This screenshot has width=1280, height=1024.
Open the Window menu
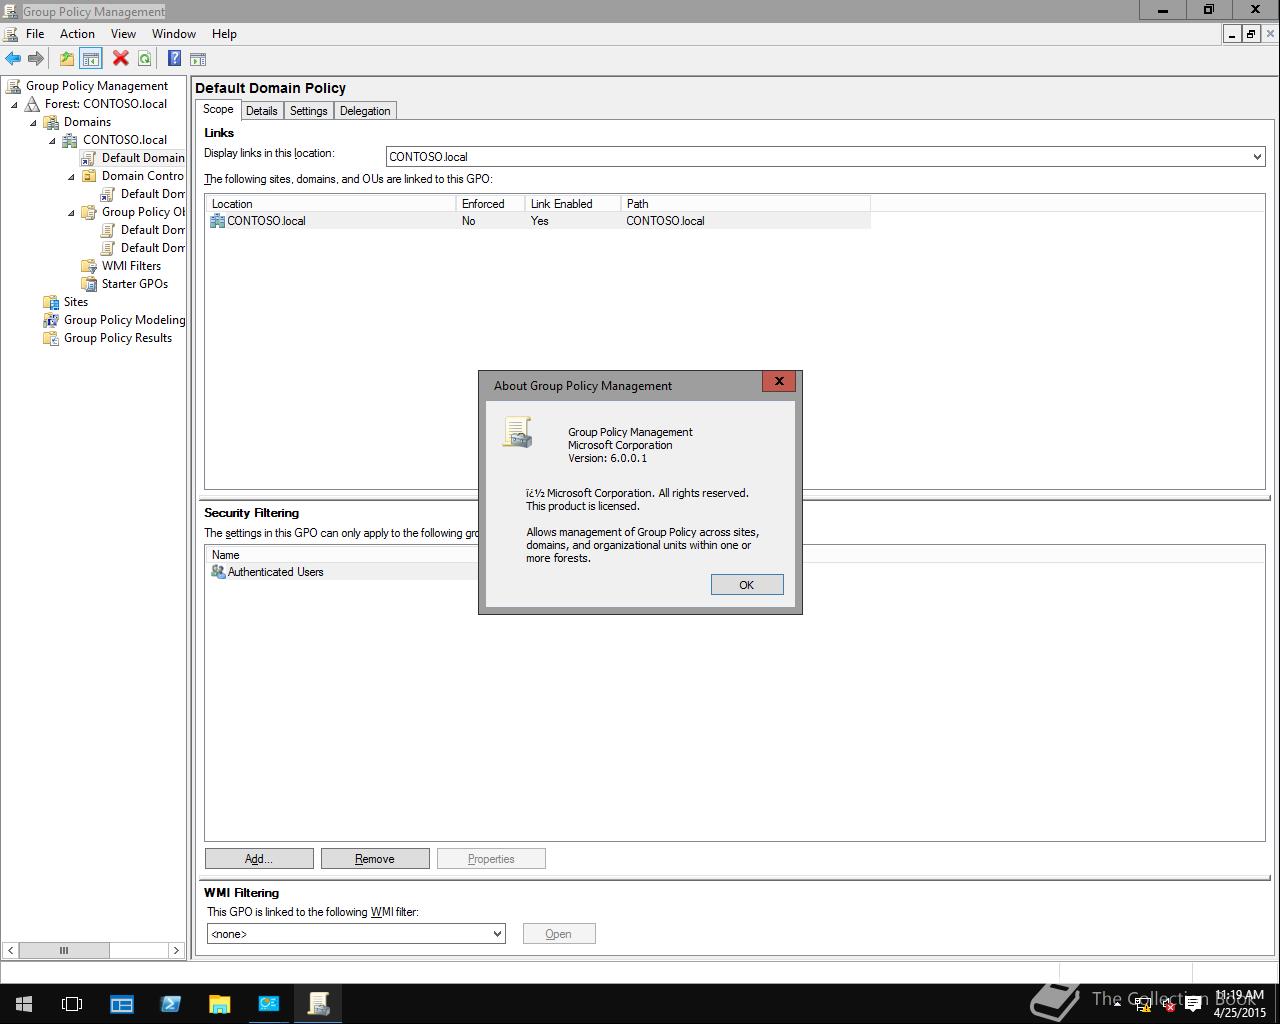(x=173, y=33)
